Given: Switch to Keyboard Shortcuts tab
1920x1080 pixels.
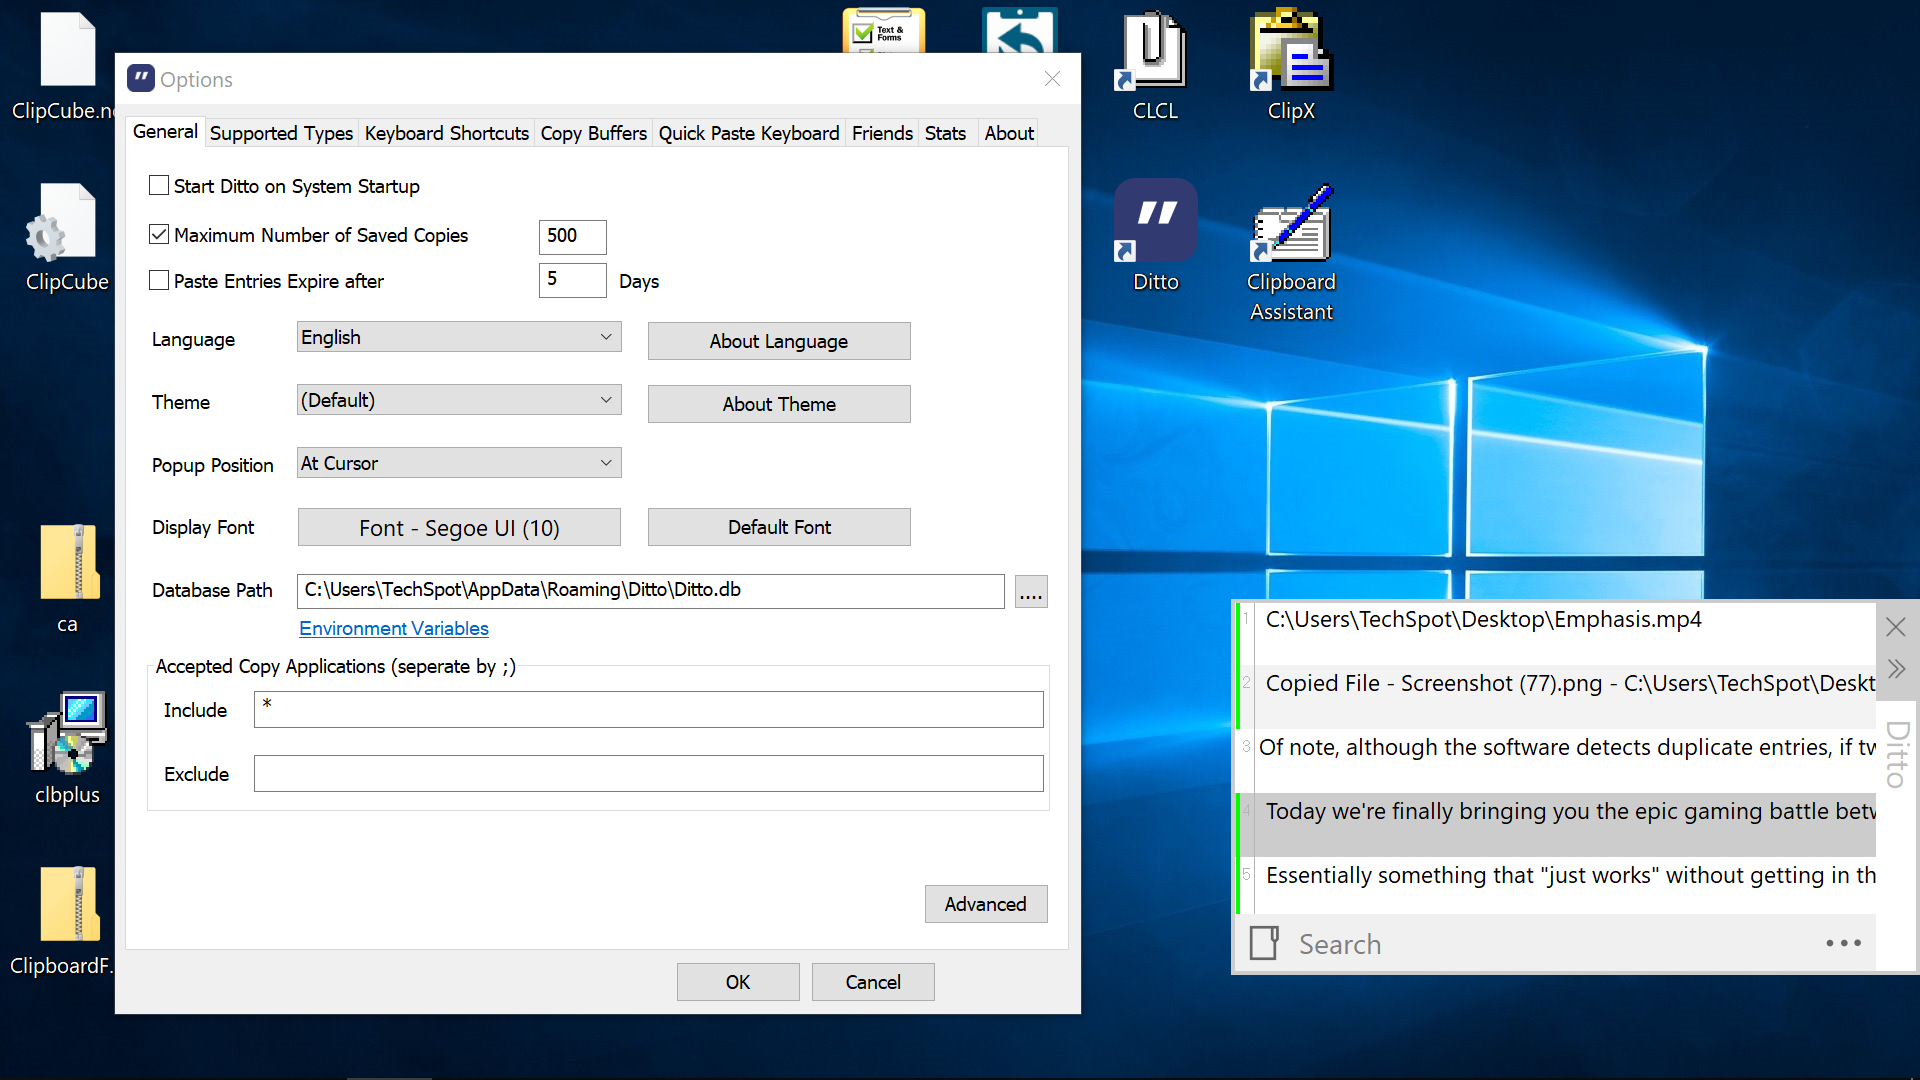Looking at the screenshot, I should pos(447,132).
